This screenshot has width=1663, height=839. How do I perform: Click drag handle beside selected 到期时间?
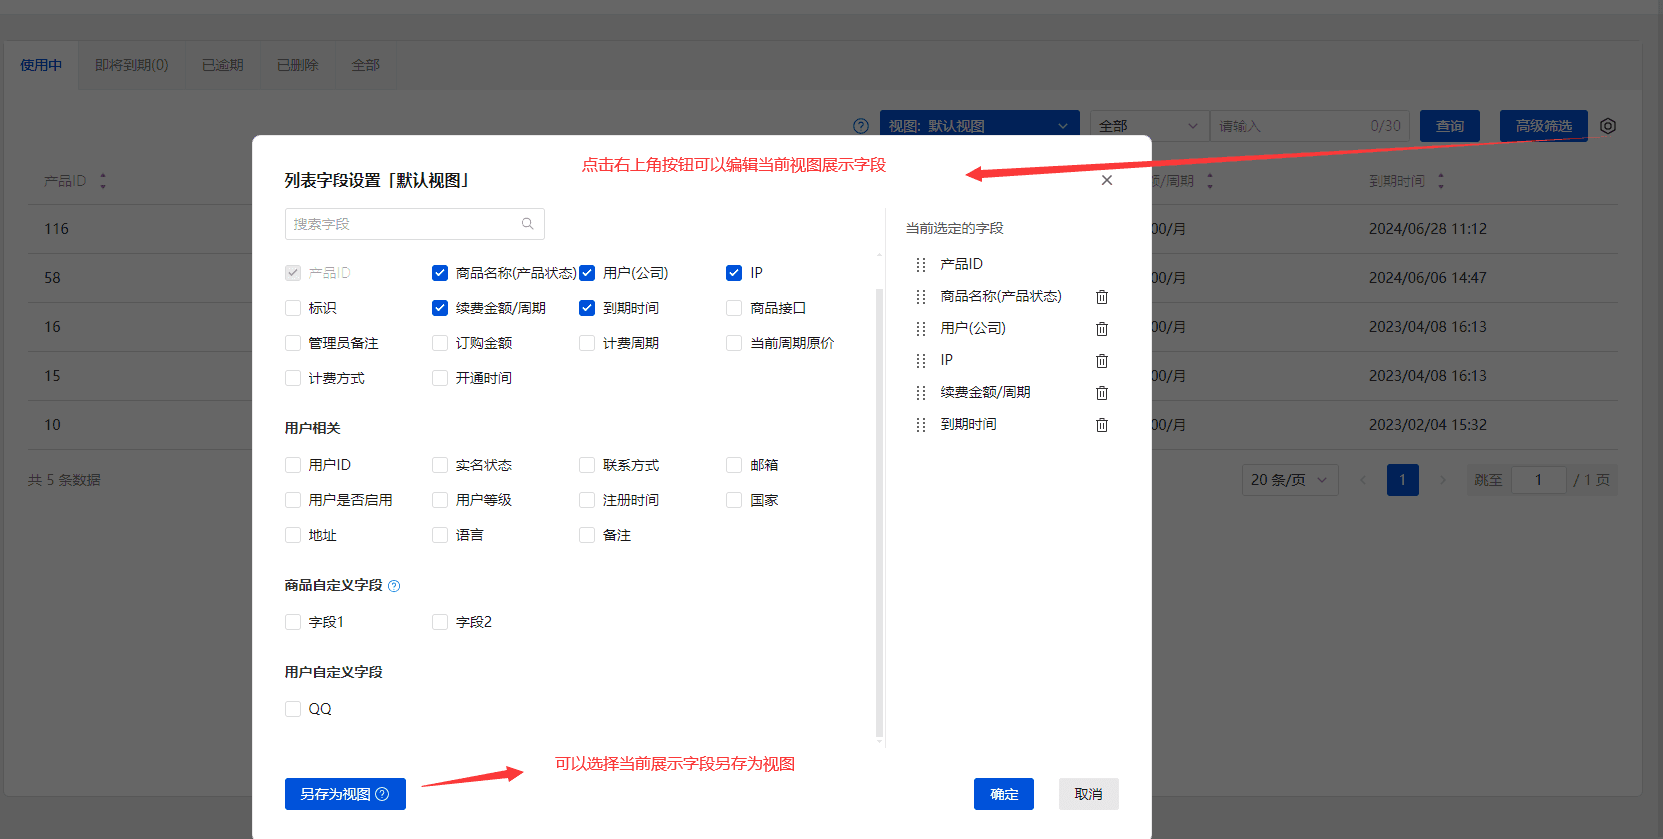[x=921, y=425]
